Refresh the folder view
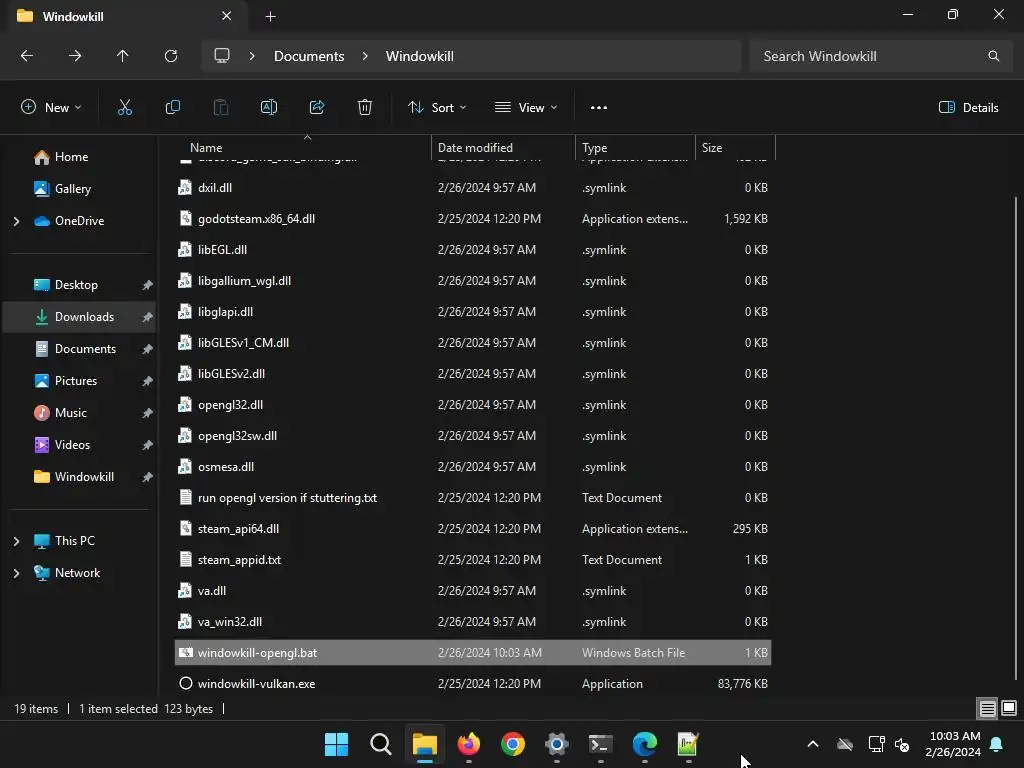 coord(171,56)
